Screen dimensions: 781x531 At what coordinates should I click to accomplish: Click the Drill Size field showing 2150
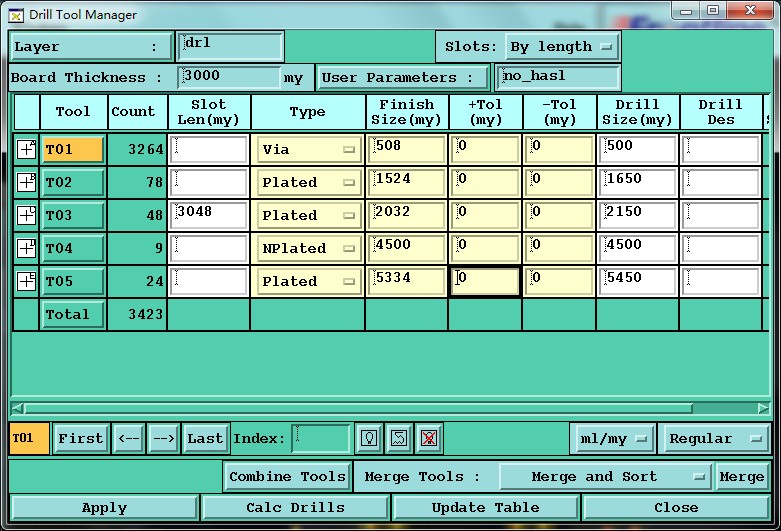pyautogui.click(x=638, y=215)
